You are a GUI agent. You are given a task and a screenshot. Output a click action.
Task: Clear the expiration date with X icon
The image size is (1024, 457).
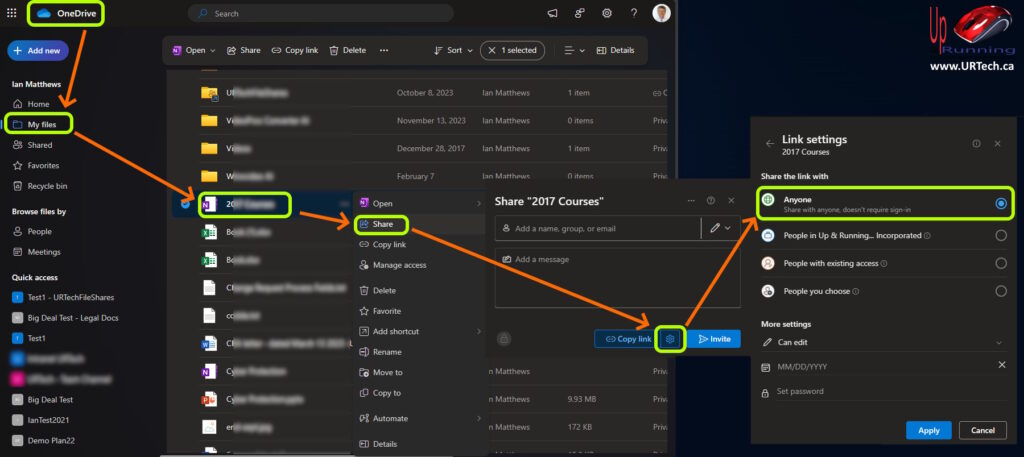pyautogui.click(x=1001, y=365)
